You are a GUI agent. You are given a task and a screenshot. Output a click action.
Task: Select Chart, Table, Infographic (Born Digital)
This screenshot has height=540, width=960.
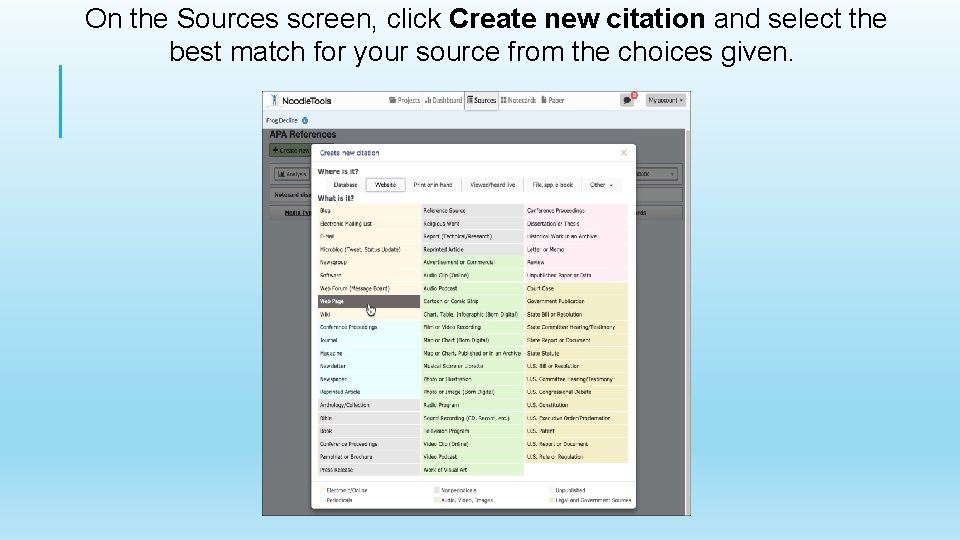(472, 315)
